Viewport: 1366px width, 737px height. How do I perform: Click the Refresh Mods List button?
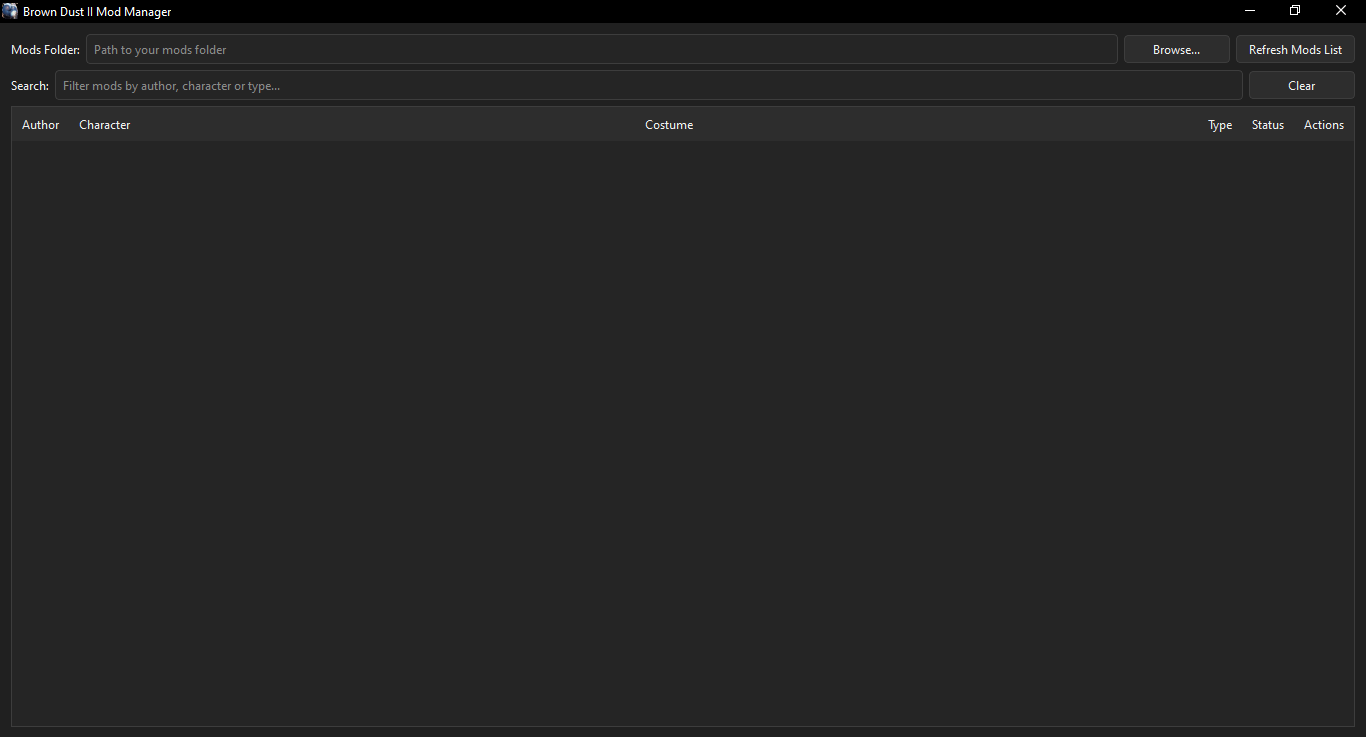pyautogui.click(x=1295, y=49)
